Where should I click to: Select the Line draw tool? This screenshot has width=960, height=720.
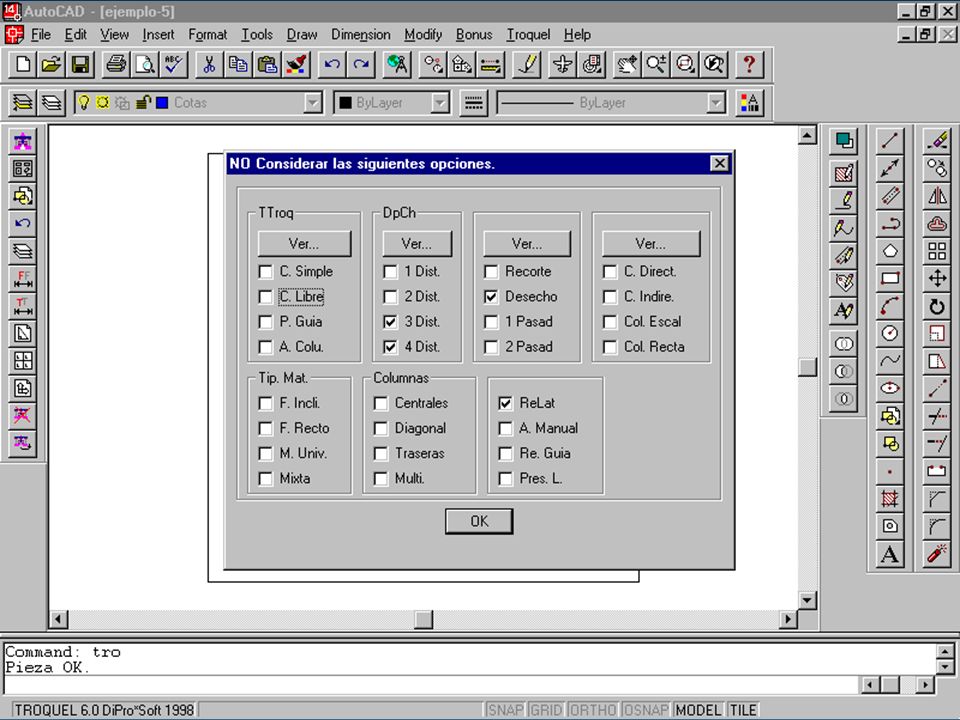tap(890, 141)
